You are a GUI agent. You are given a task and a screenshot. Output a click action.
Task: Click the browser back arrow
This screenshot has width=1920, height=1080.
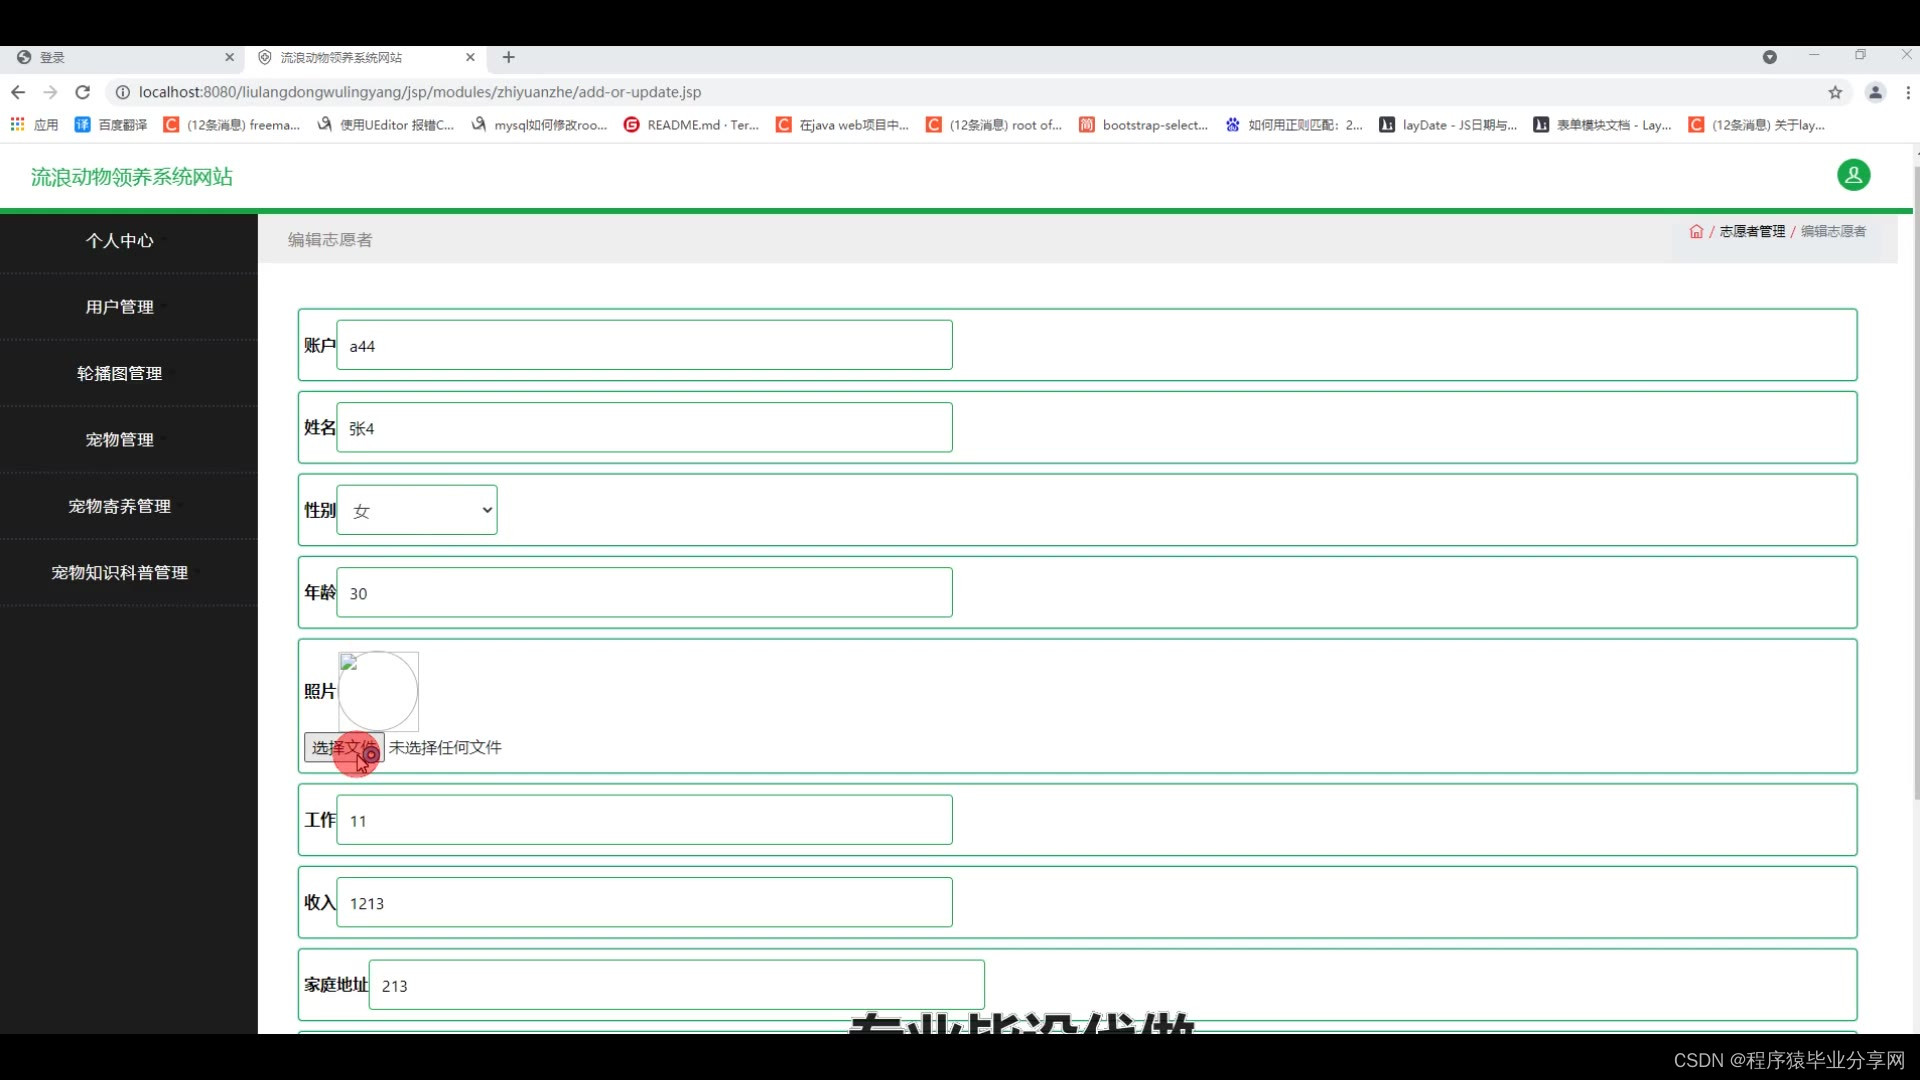[18, 92]
